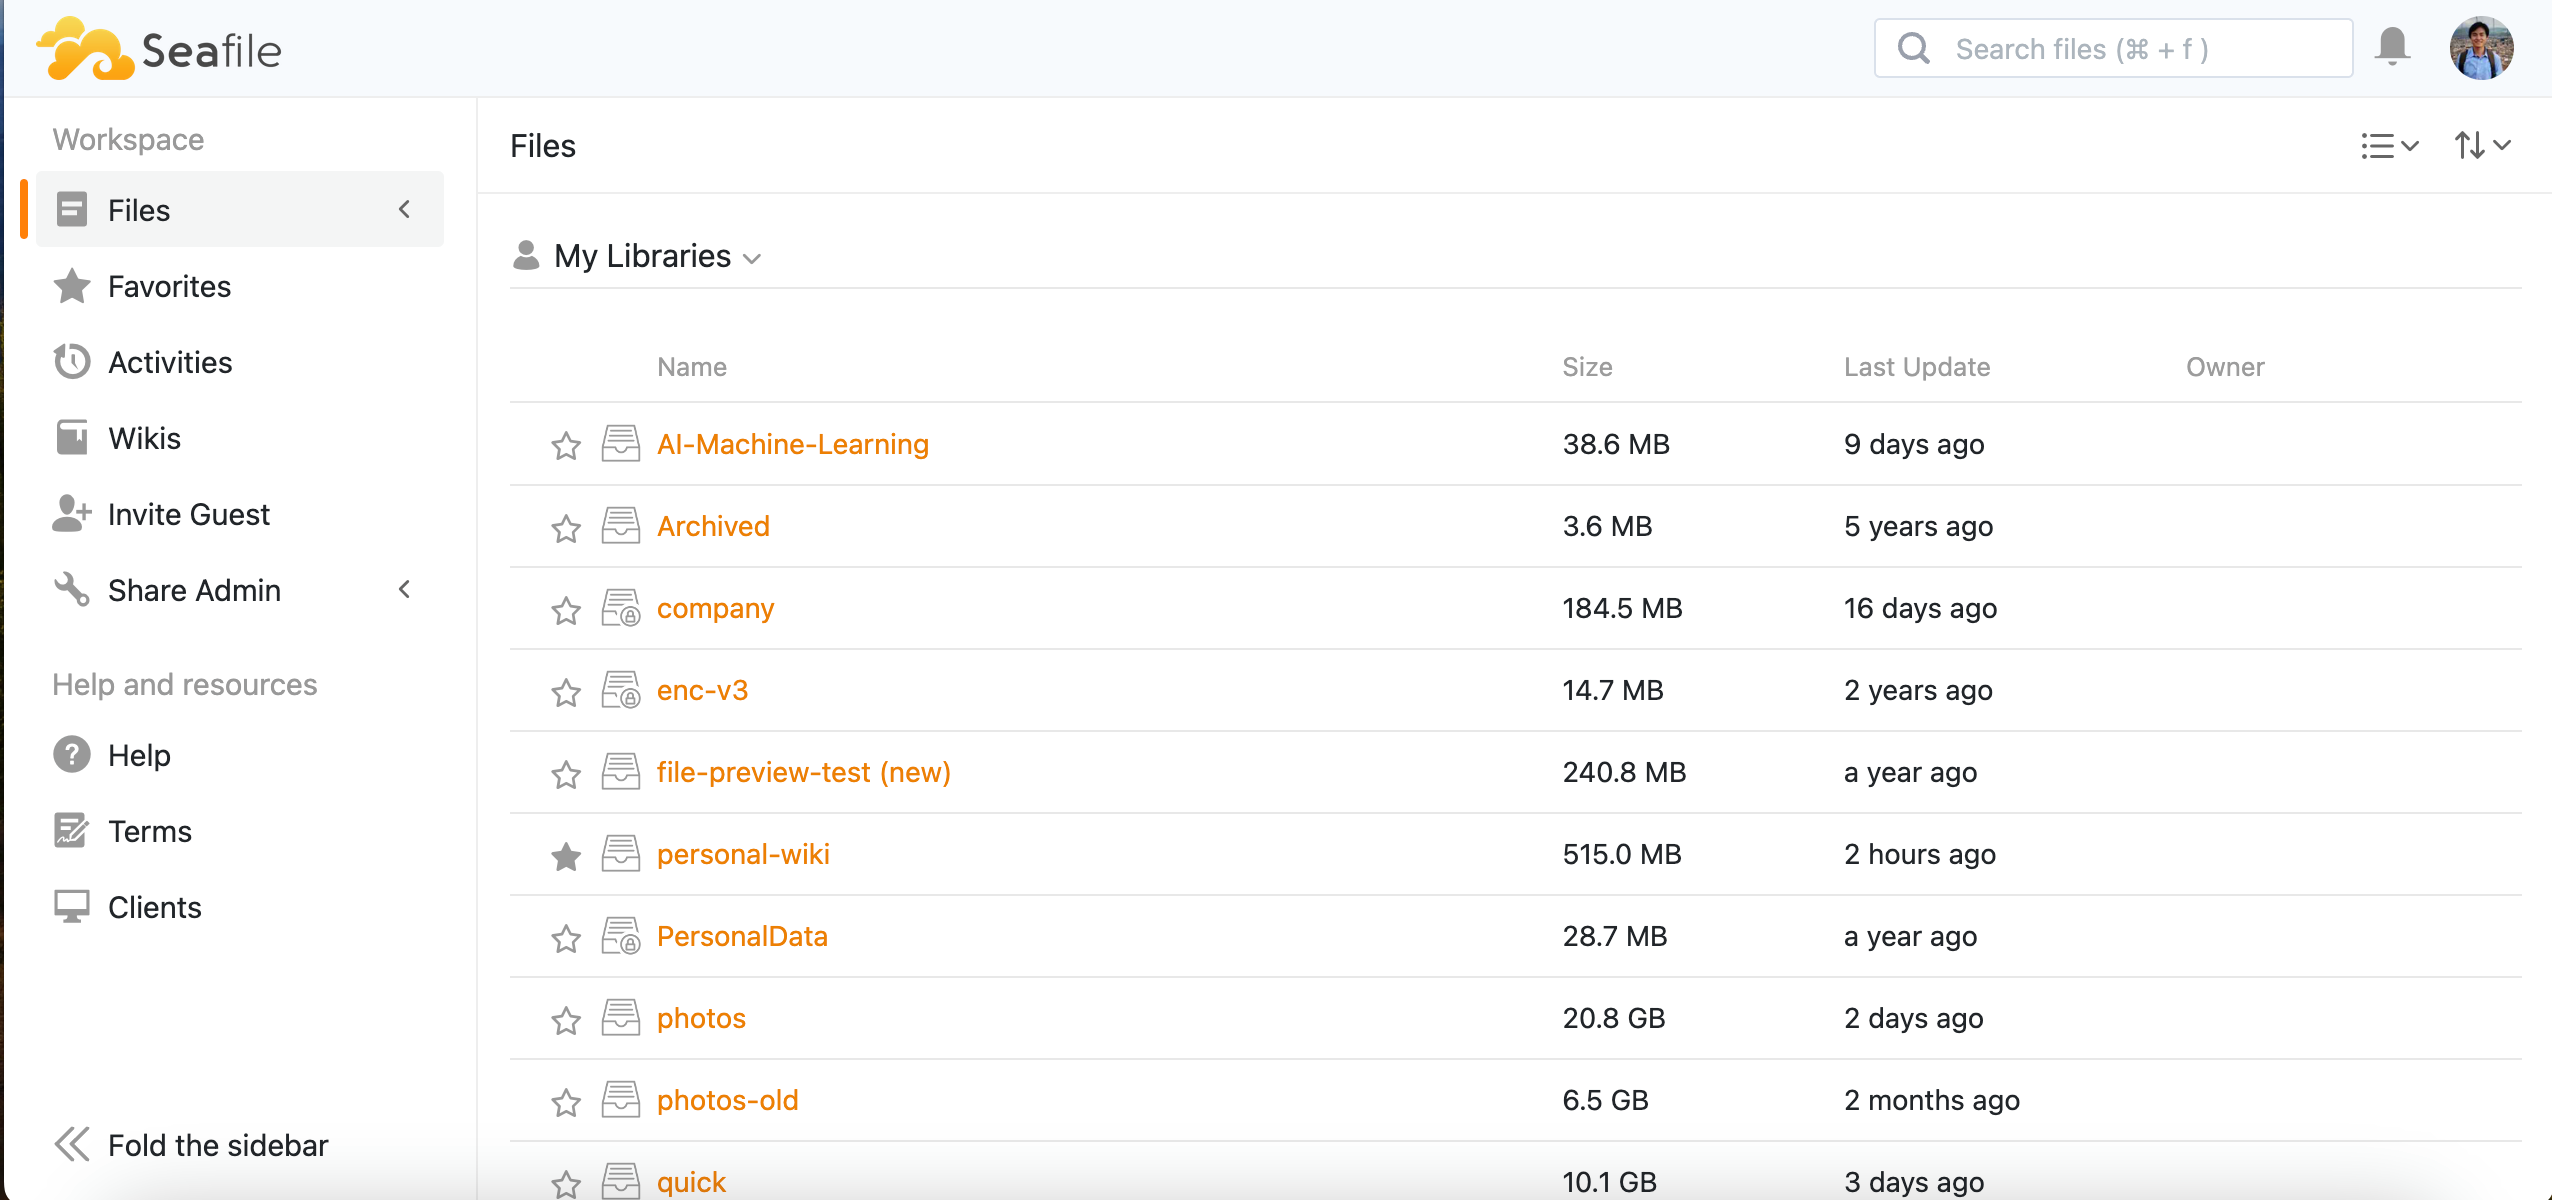Viewport: 2552px width, 1200px height.
Task: Click the encrypted library icon next to company
Action: 620,607
